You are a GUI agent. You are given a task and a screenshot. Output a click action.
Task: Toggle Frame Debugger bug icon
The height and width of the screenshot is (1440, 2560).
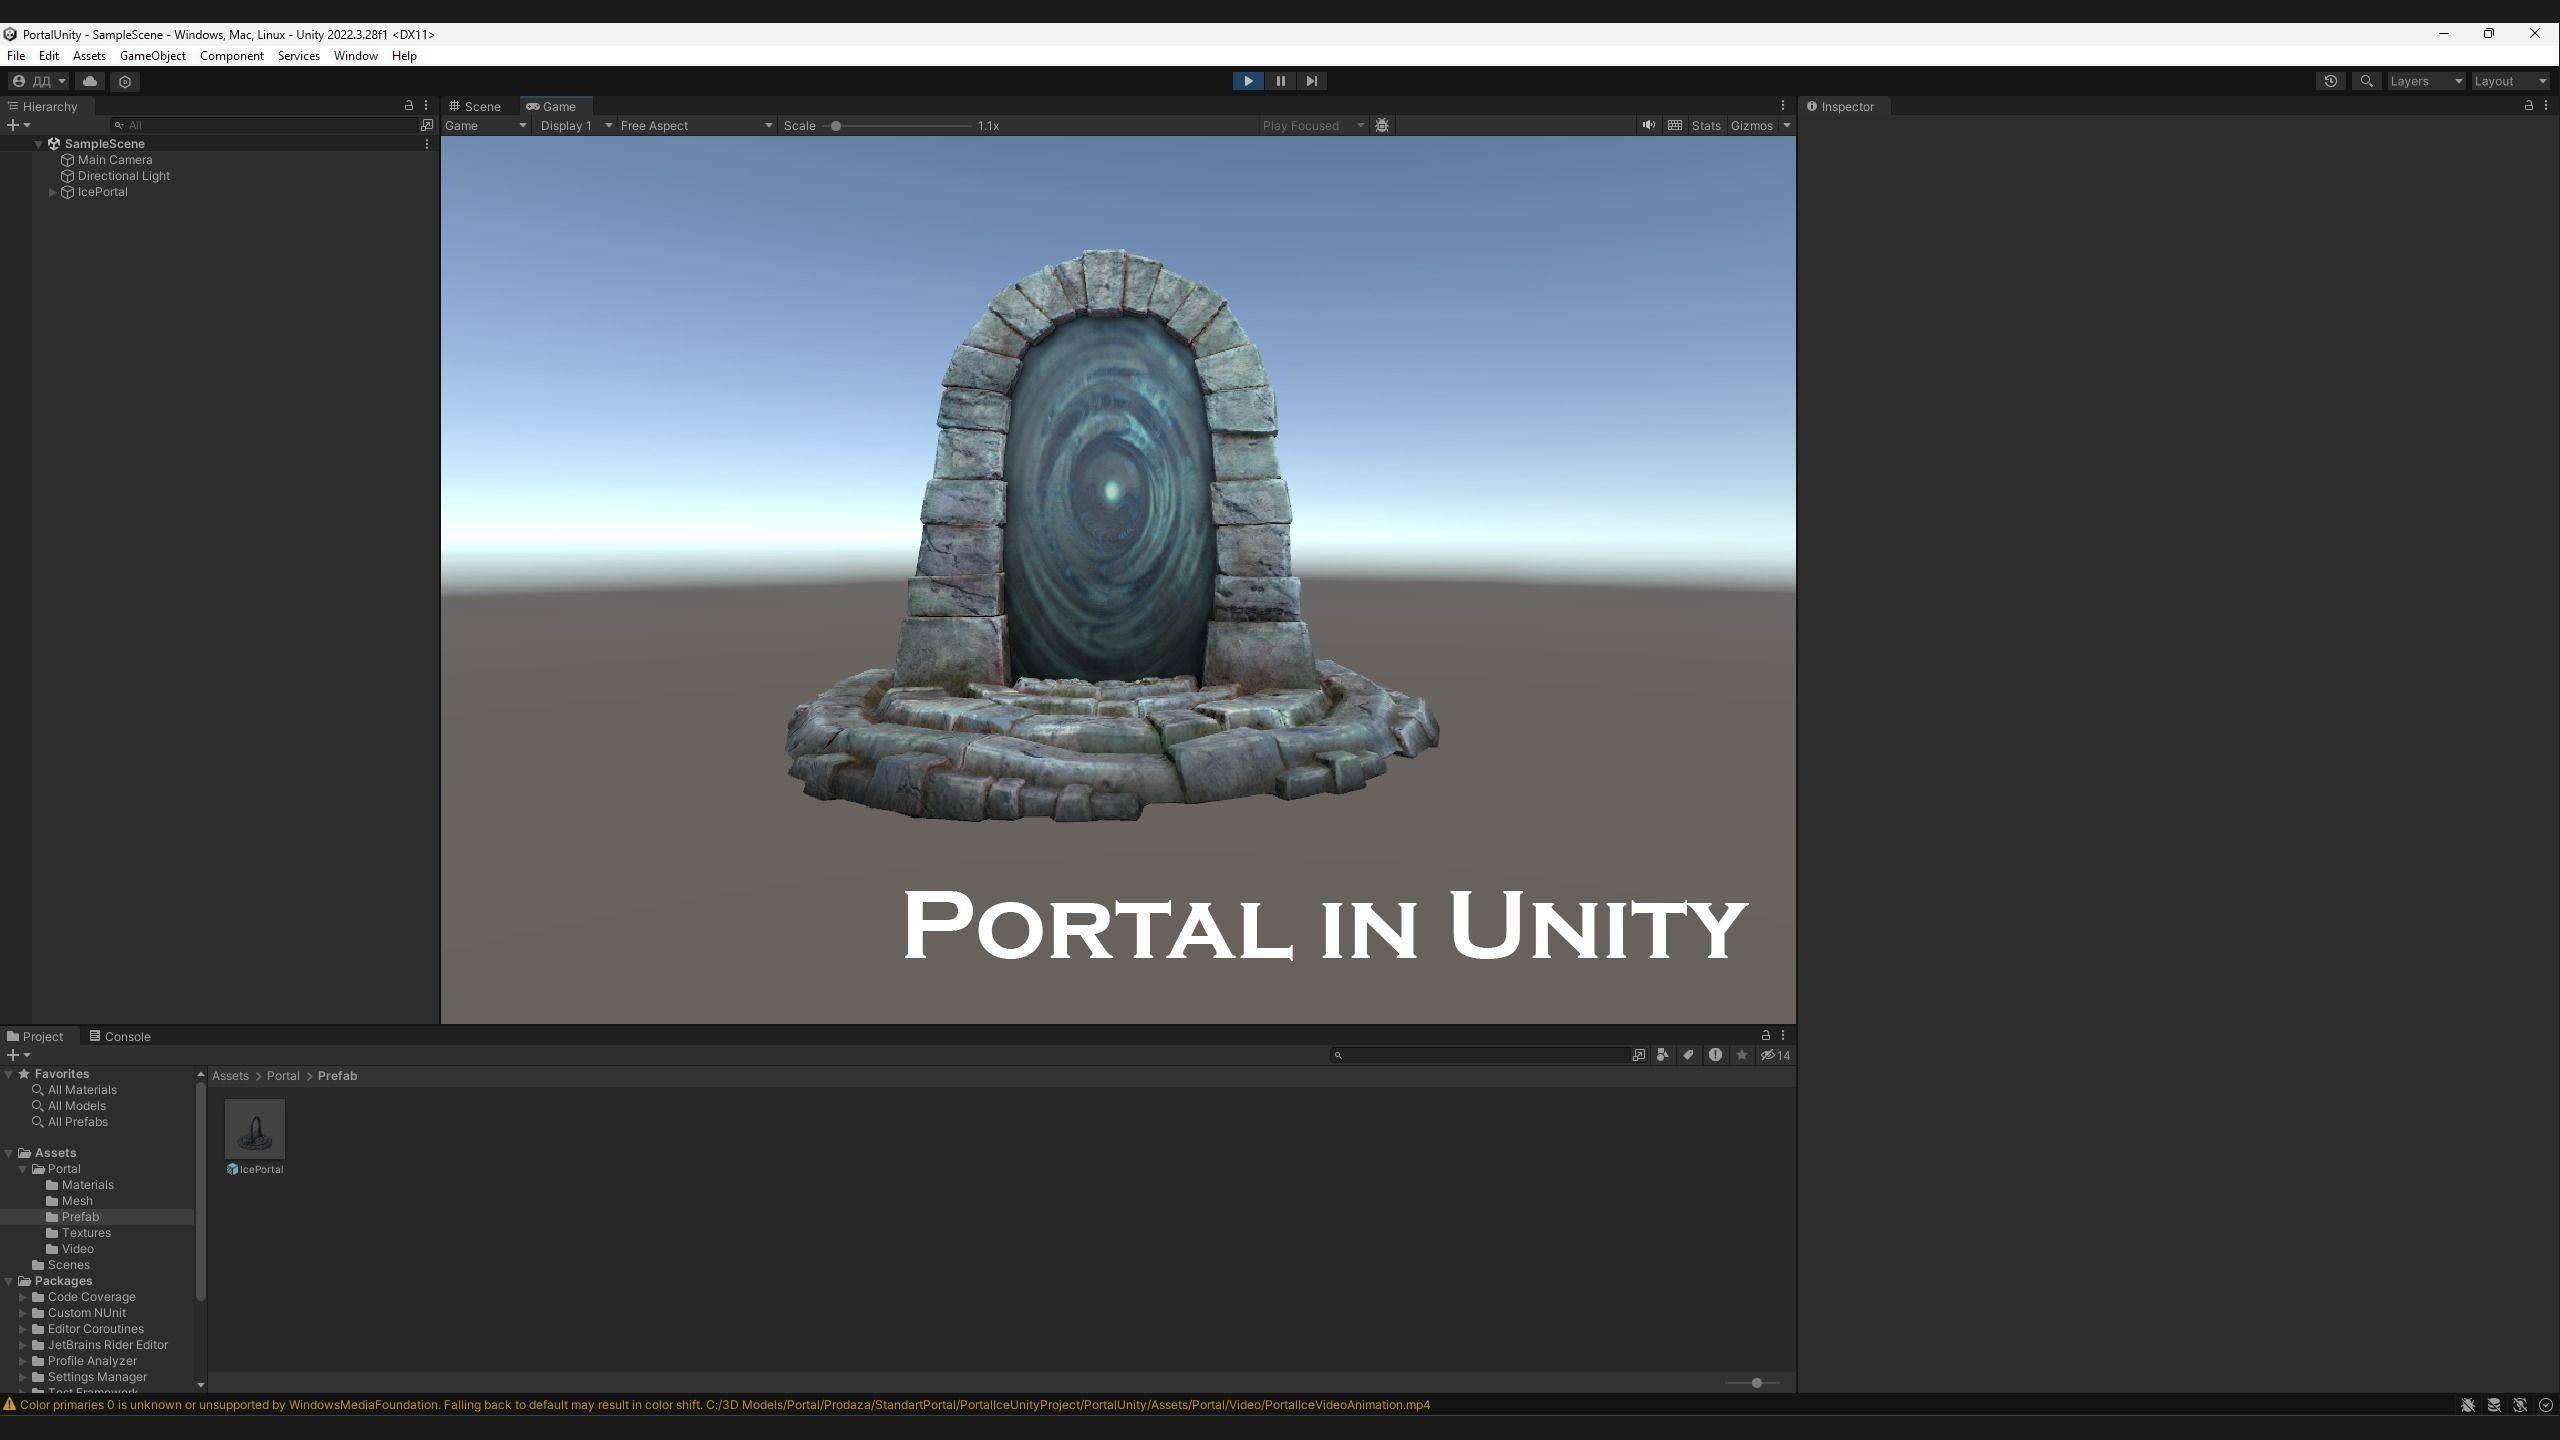[x=1382, y=125]
